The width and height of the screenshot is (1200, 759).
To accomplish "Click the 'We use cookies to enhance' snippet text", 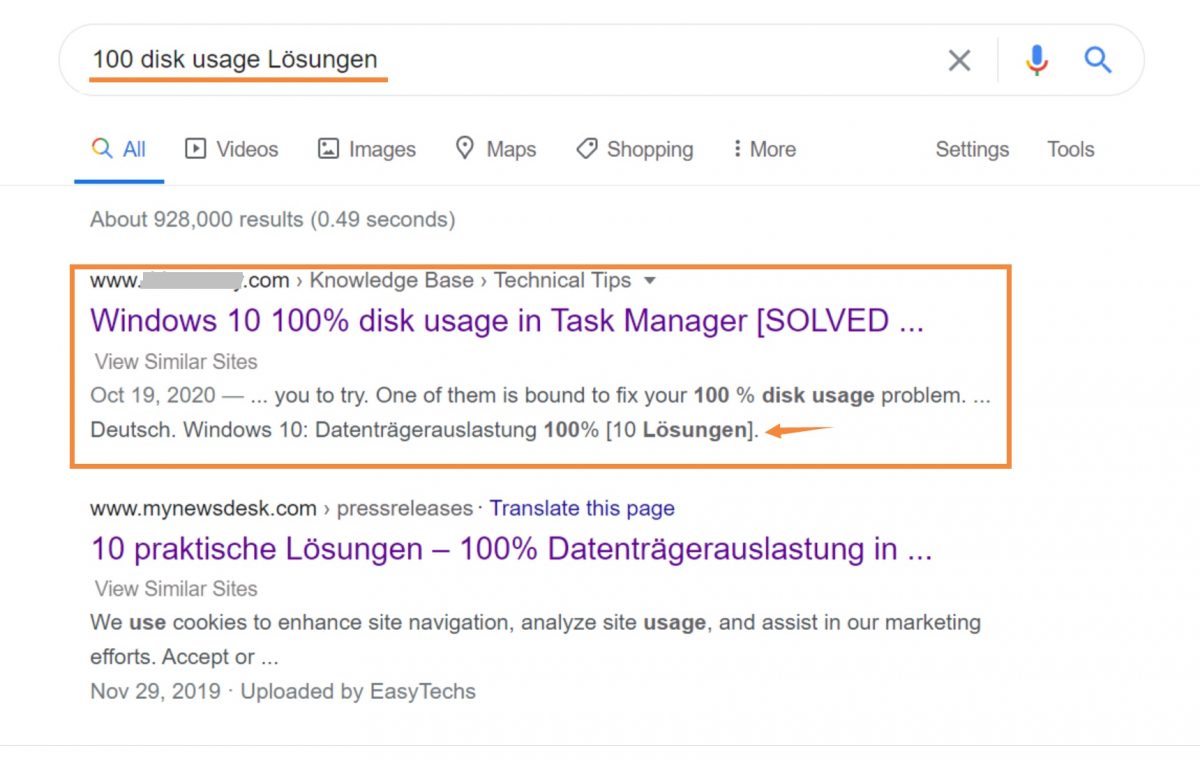I will pyautogui.click(x=535, y=640).
